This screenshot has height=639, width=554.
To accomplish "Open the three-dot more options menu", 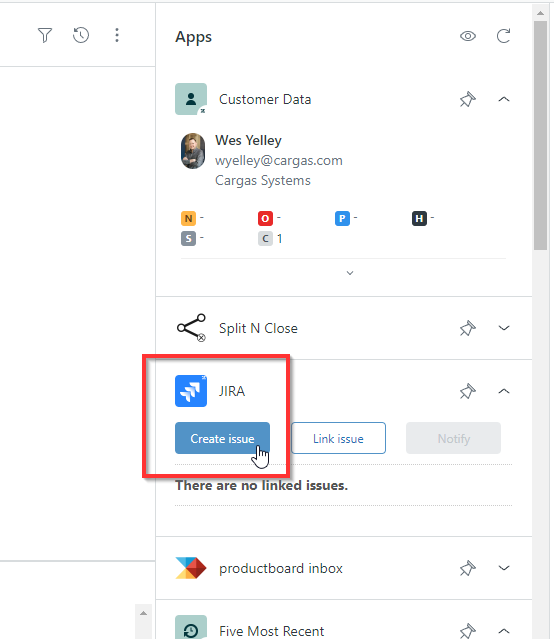I will click(117, 35).
